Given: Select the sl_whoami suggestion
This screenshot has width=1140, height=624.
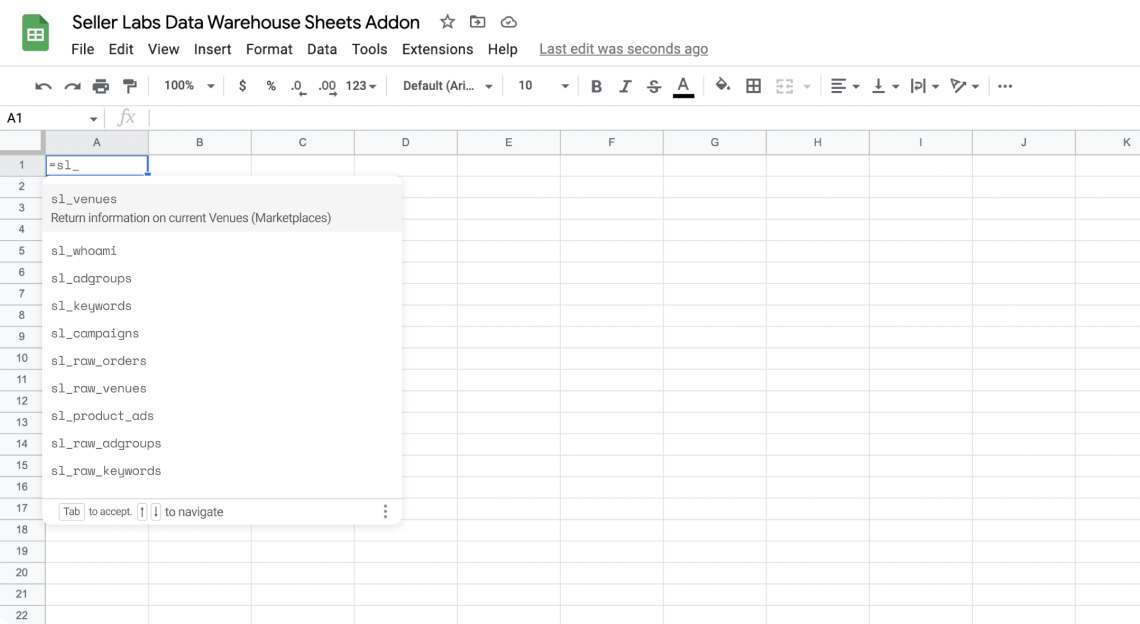Looking at the screenshot, I should 222,251.
